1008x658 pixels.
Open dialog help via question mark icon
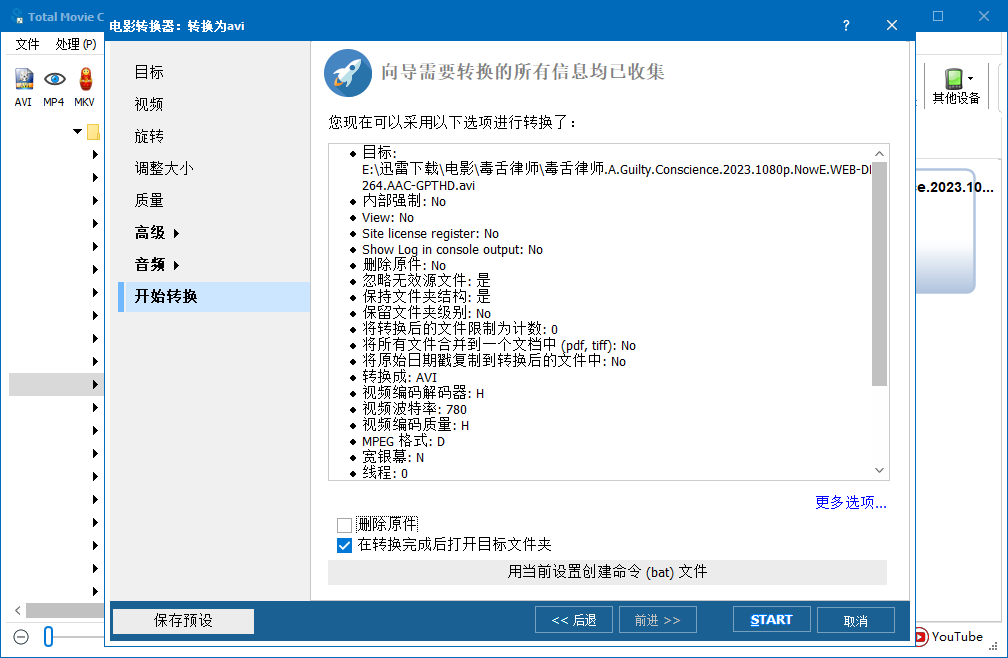[x=845, y=25]
